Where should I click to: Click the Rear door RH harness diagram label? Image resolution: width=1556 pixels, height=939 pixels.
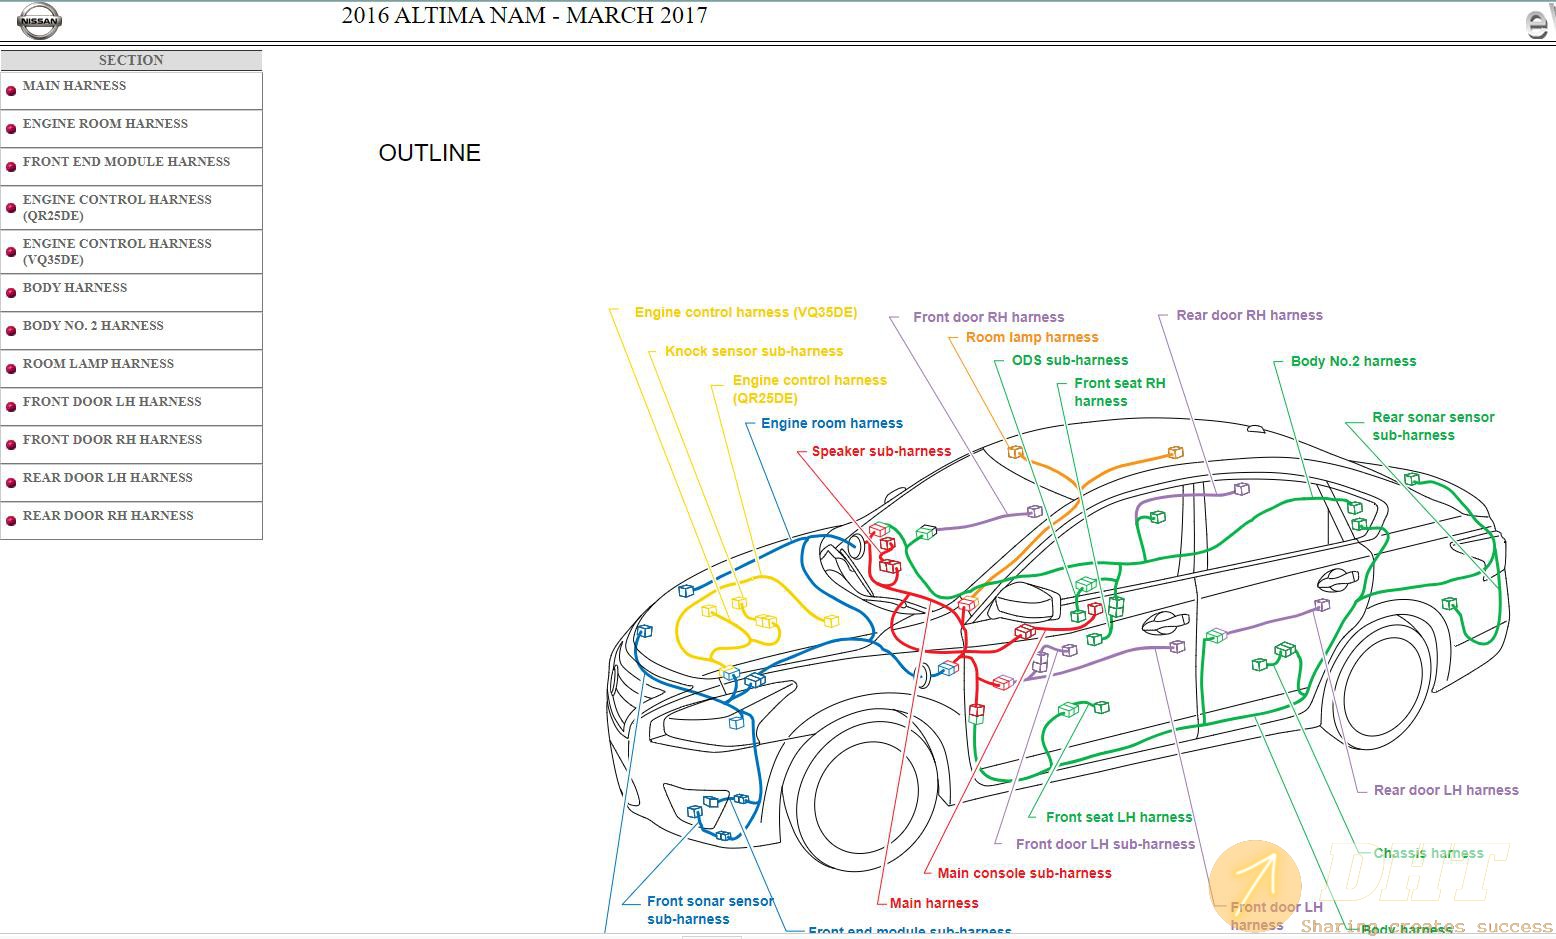1250,316
